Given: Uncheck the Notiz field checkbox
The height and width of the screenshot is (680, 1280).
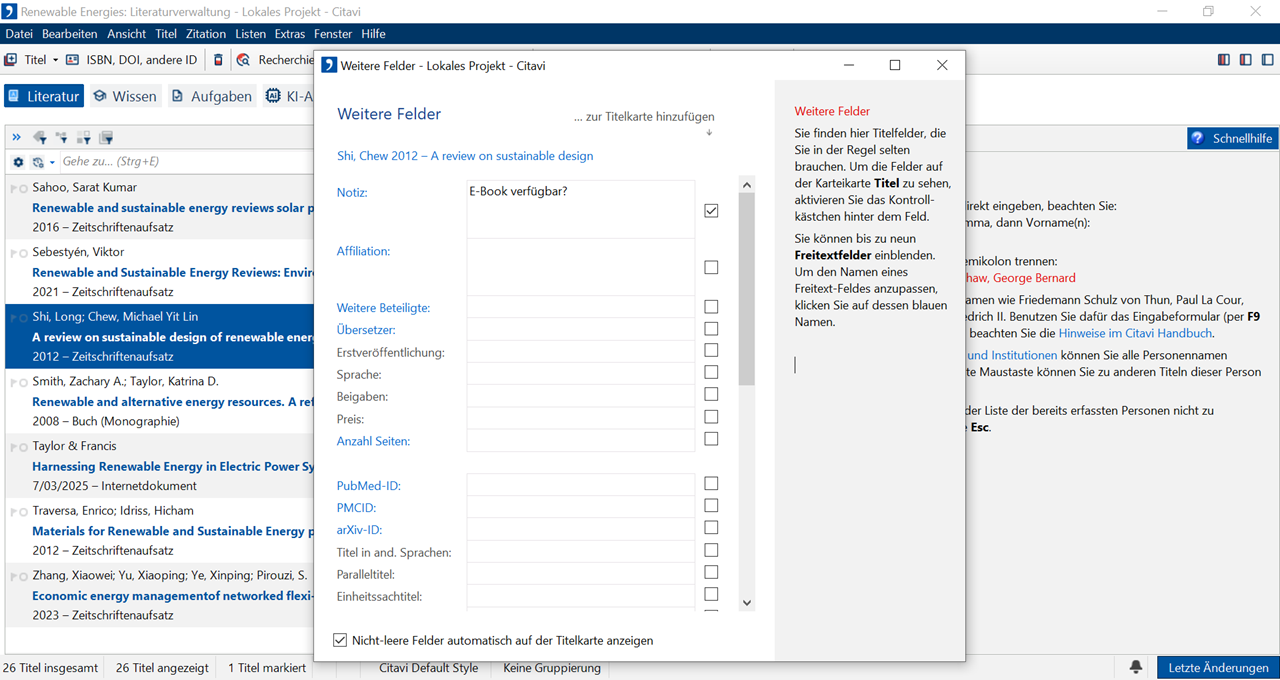Looking at the screenshot, I should (711, 211).
